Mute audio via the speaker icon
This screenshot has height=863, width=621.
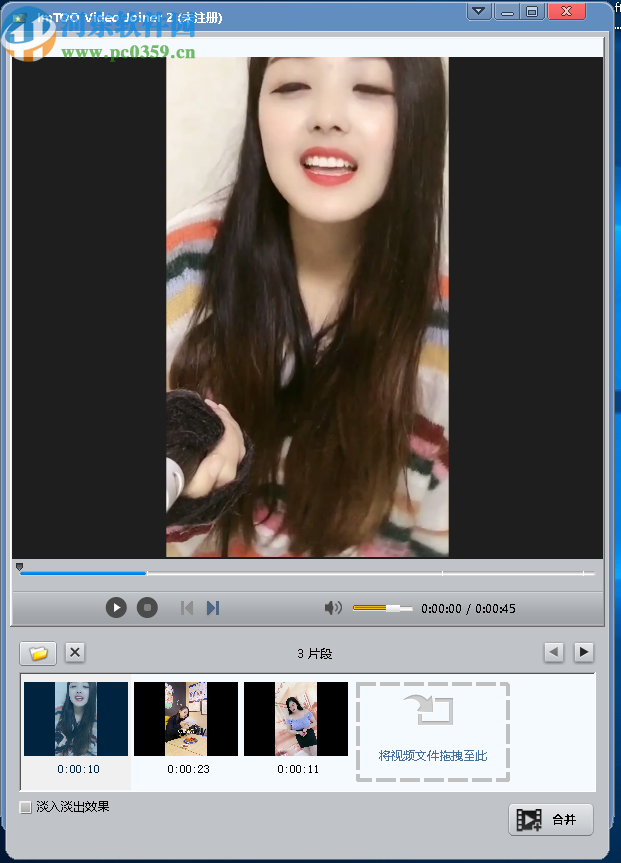coord(333,608)
